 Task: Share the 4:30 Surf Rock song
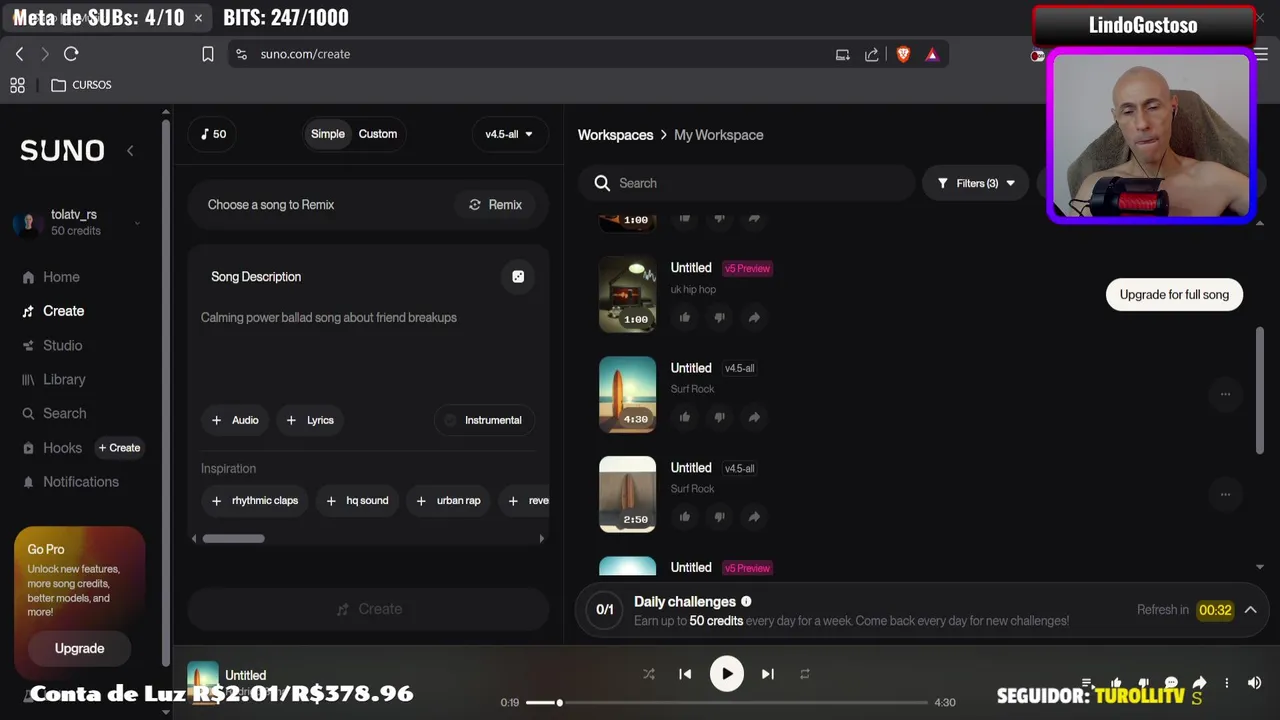point(754,417)
